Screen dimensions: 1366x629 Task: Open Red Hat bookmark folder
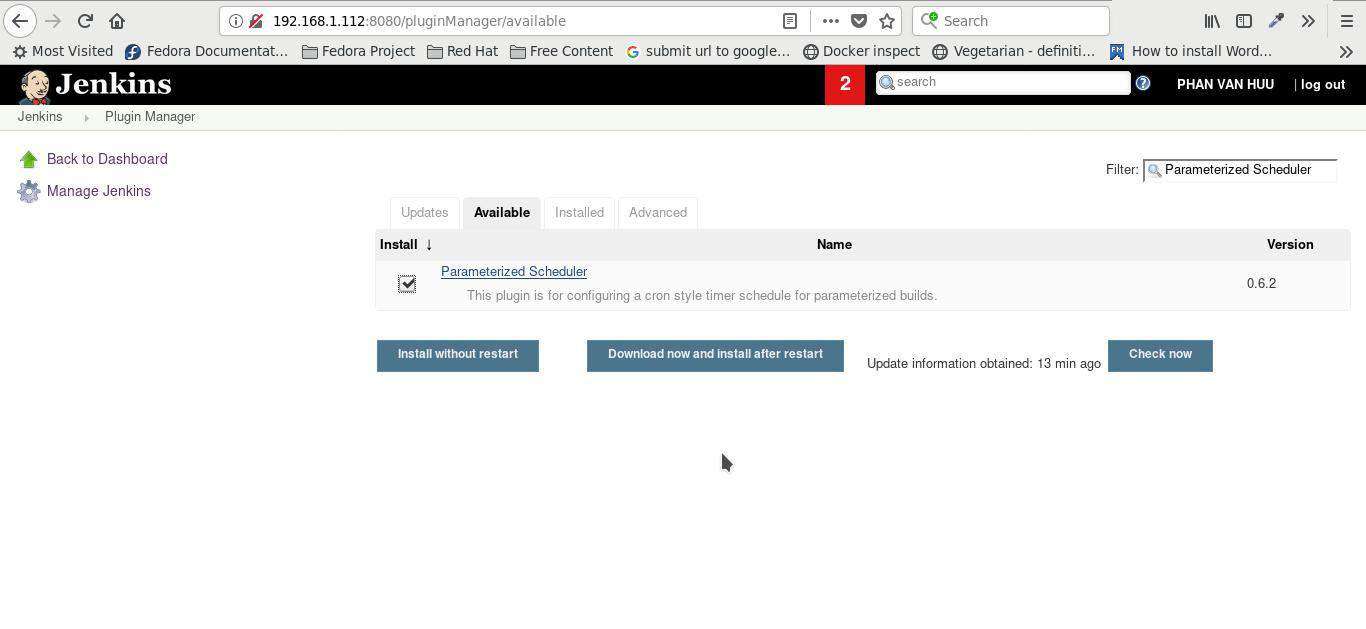(x=462, y=51)
